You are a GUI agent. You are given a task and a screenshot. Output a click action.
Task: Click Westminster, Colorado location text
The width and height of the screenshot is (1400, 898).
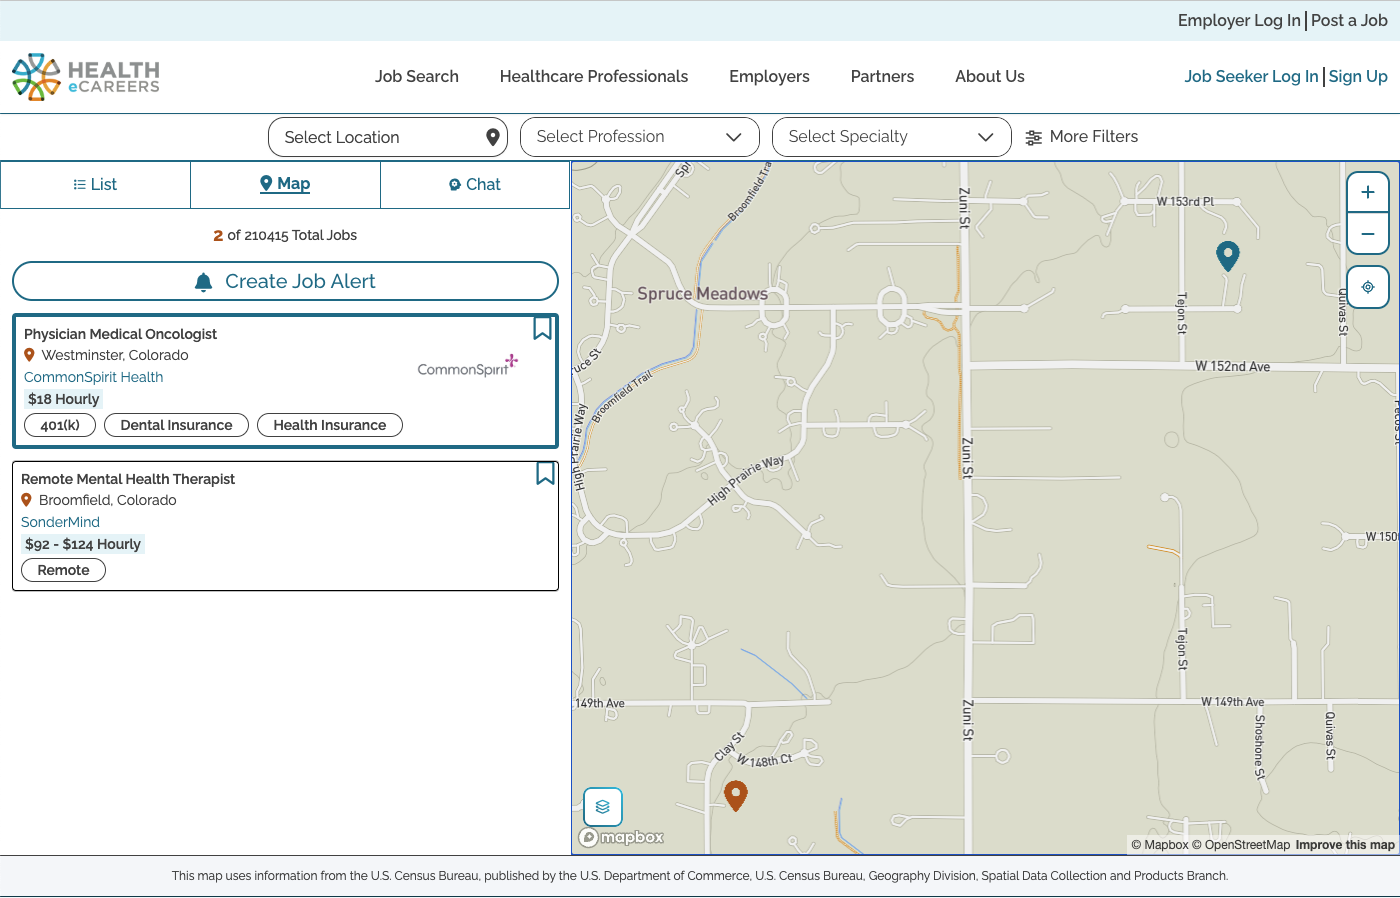(115, 355)
